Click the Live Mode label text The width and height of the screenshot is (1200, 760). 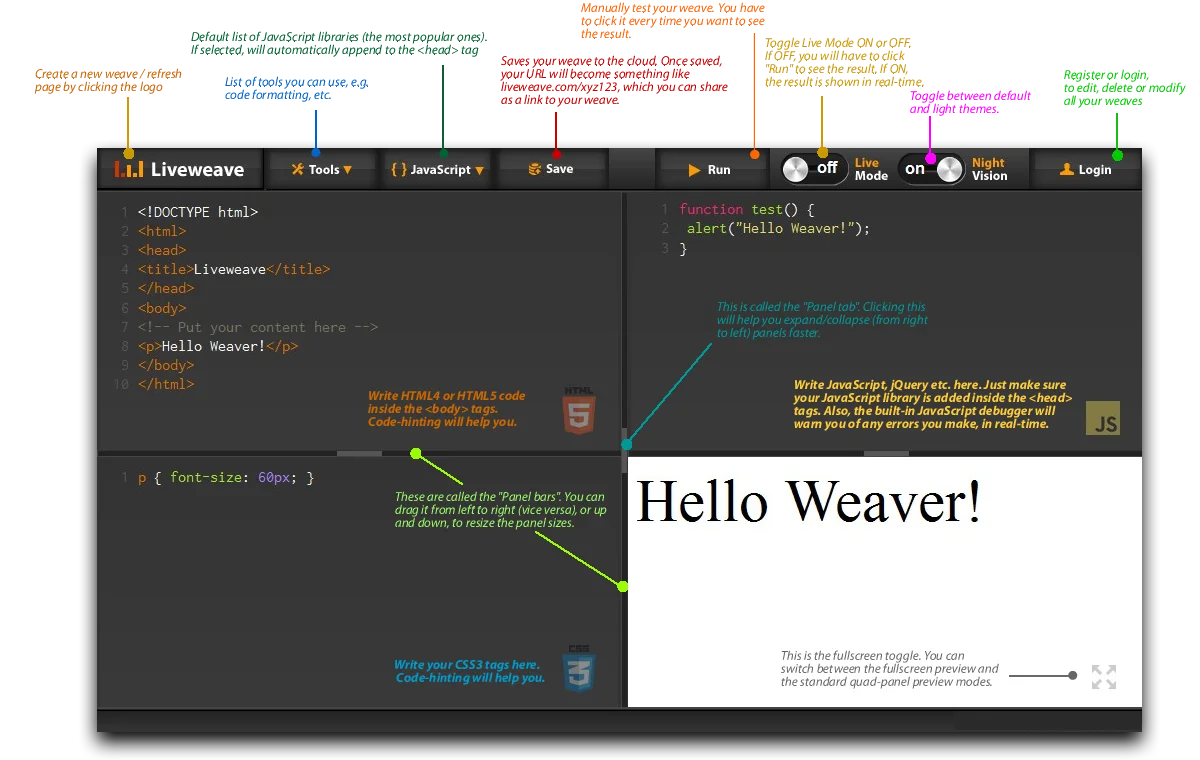click(871, 169)
